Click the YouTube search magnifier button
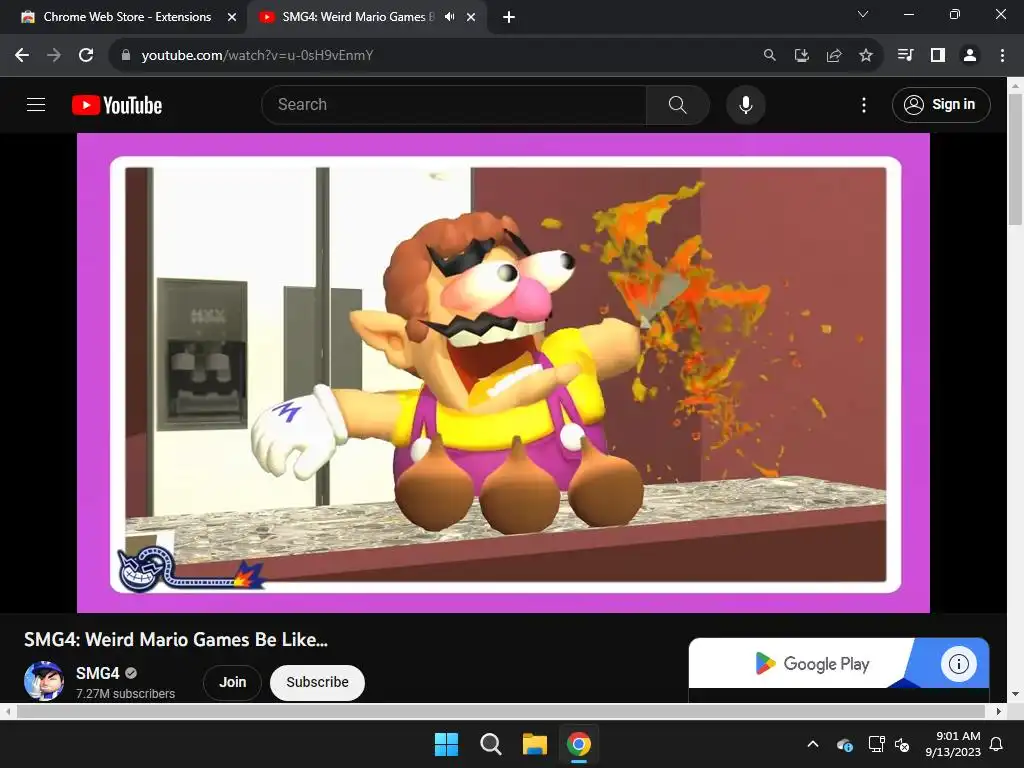The image size is (1024, 768). coord(678,104)
